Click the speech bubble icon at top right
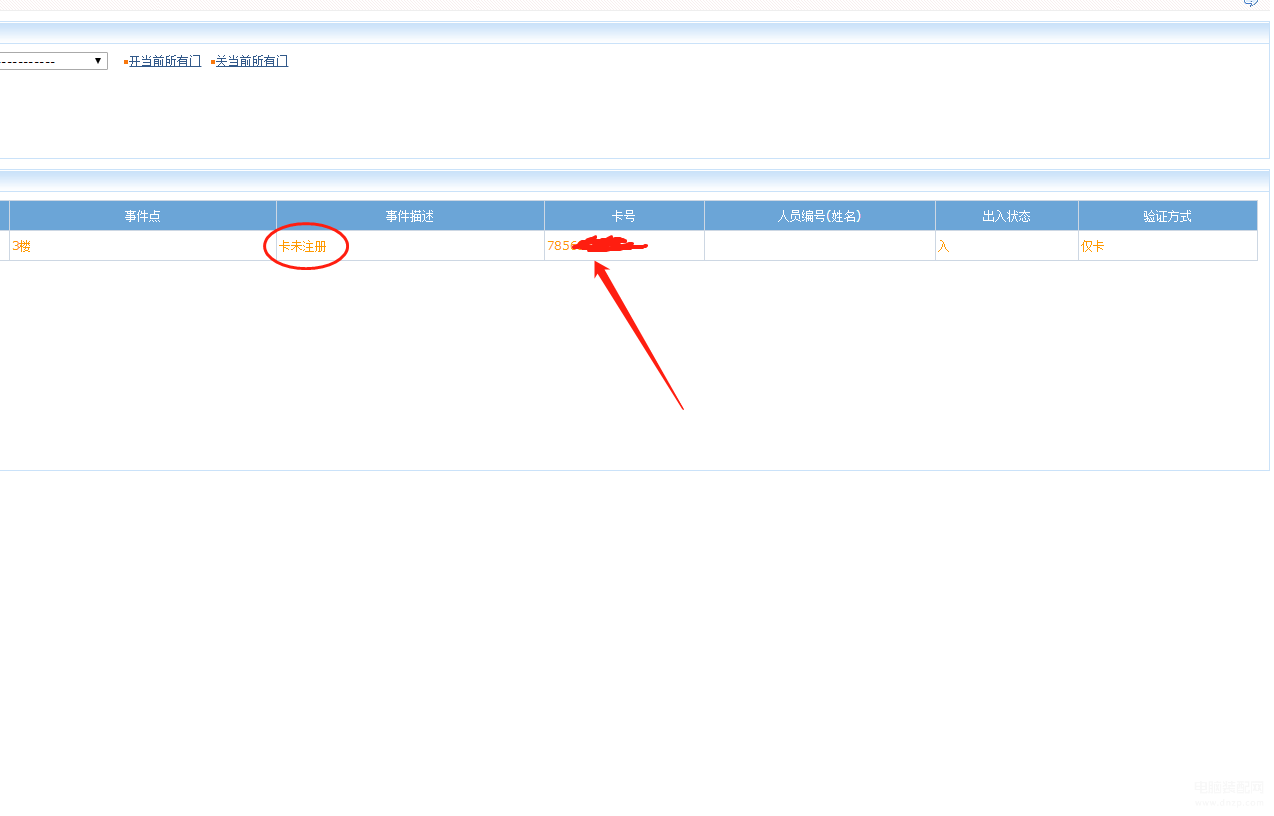 (x=1251, y=3)
